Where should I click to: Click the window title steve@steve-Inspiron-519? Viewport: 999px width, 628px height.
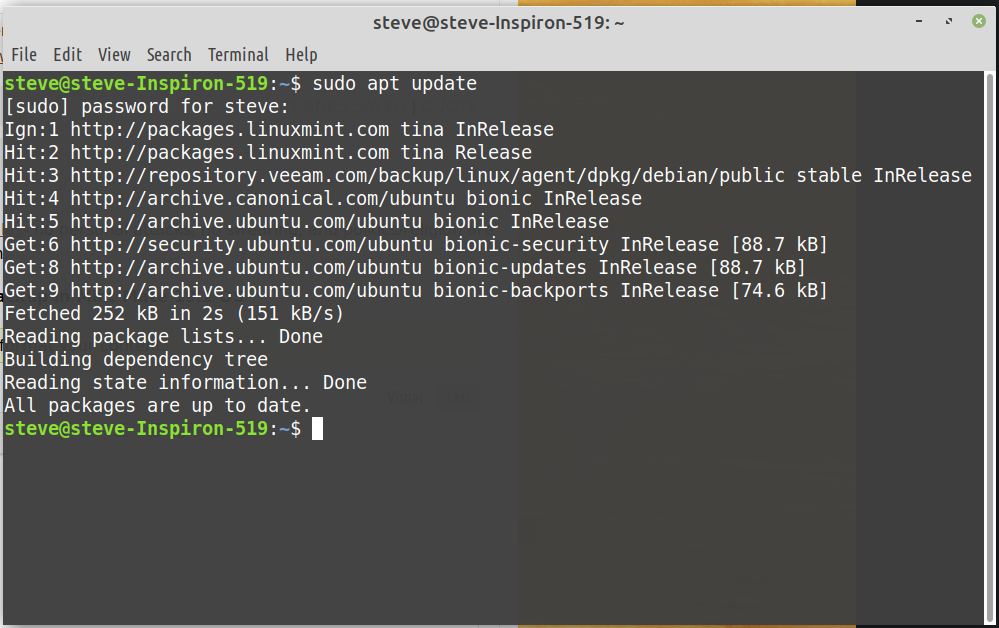pos(498,23)
